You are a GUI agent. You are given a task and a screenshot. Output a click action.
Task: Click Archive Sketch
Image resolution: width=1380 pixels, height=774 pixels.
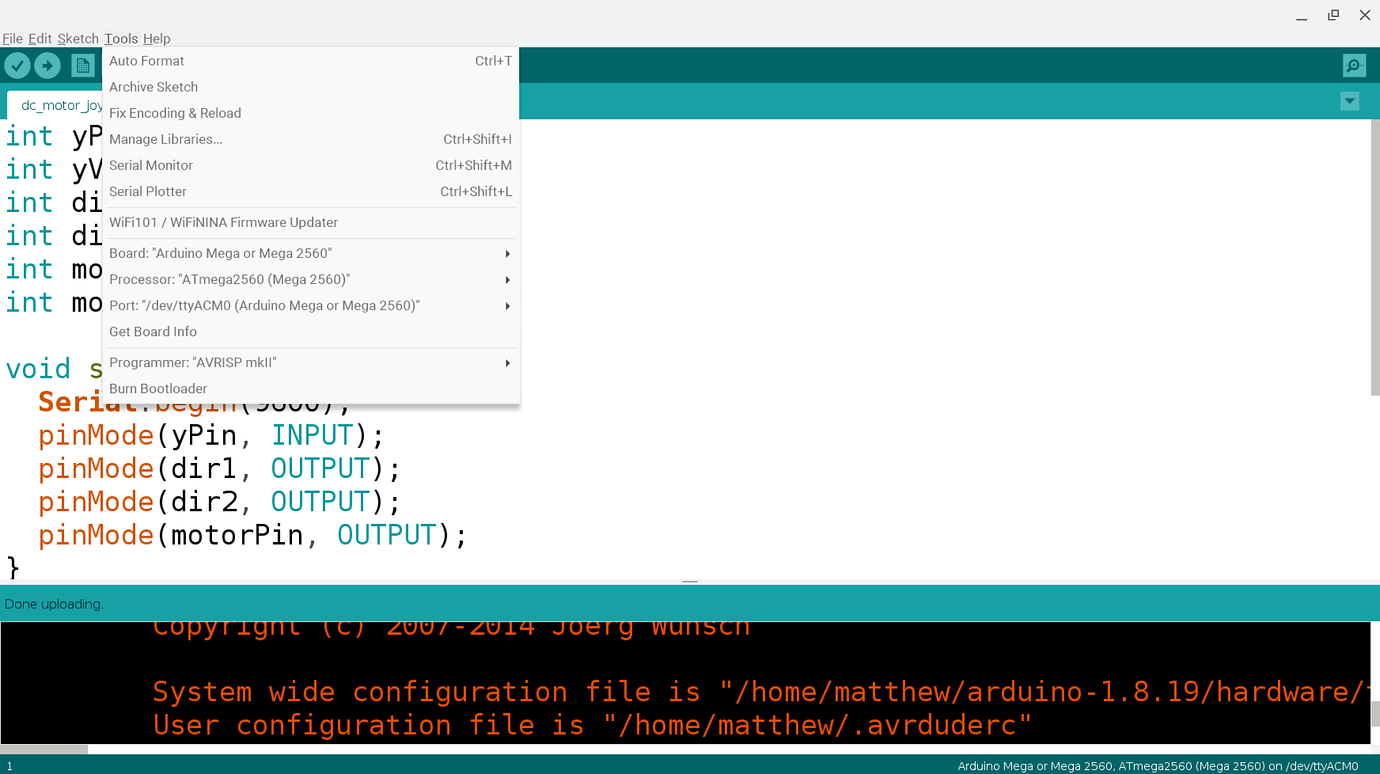click(x=152, y=87)
